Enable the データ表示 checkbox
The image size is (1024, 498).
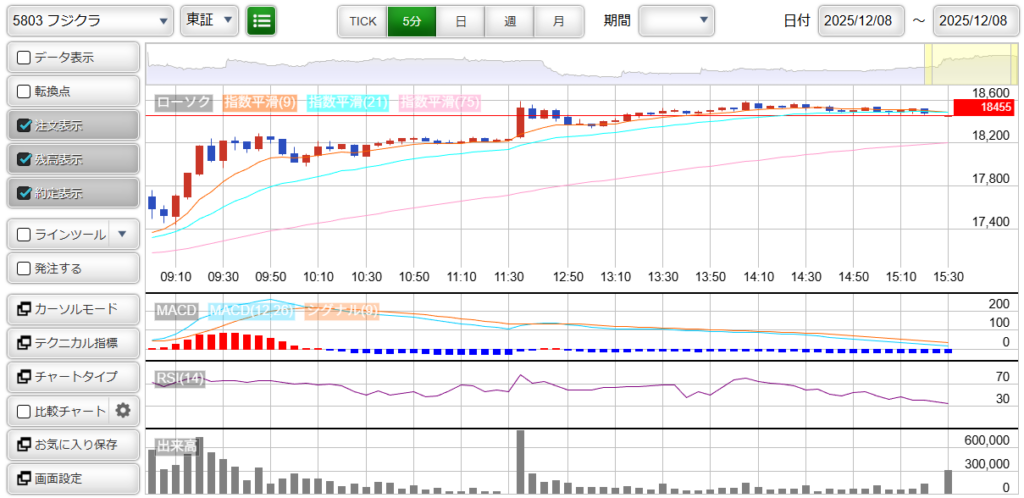pyautogui.click(x=25, y=58)
